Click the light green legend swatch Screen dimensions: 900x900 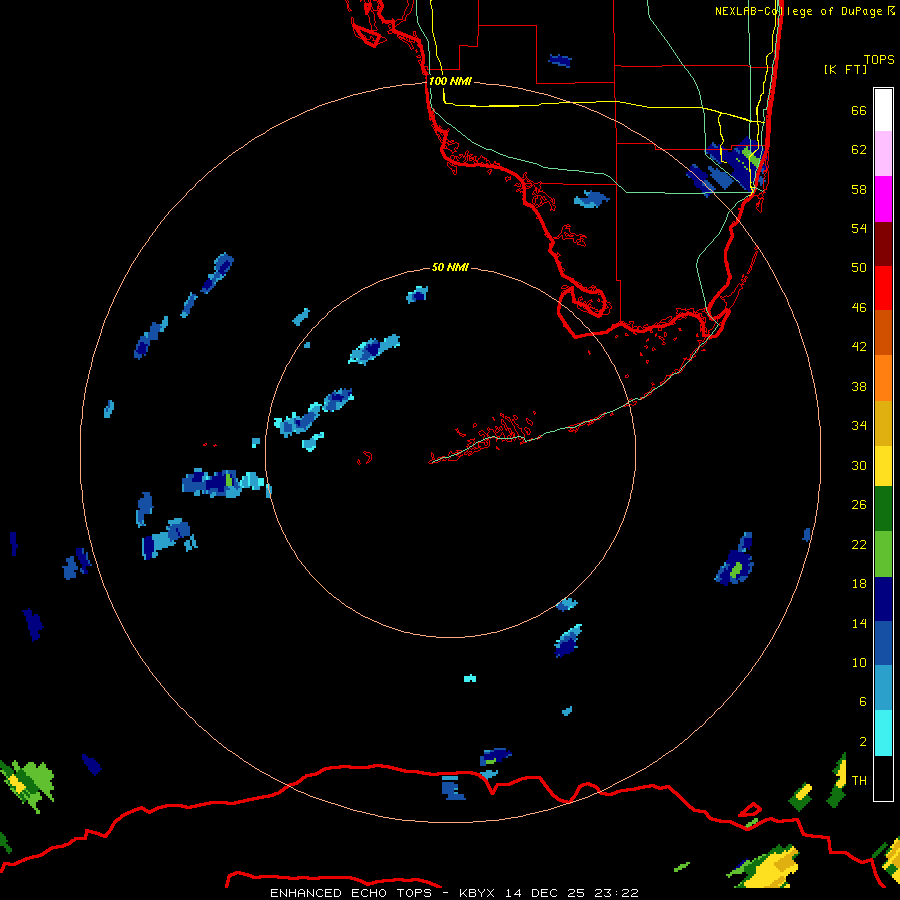(883, 554)
